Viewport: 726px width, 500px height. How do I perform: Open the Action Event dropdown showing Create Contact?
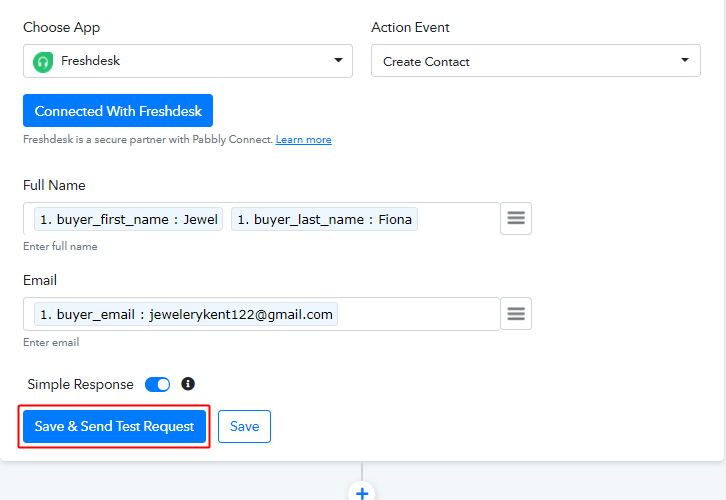[x=536, y=61]
